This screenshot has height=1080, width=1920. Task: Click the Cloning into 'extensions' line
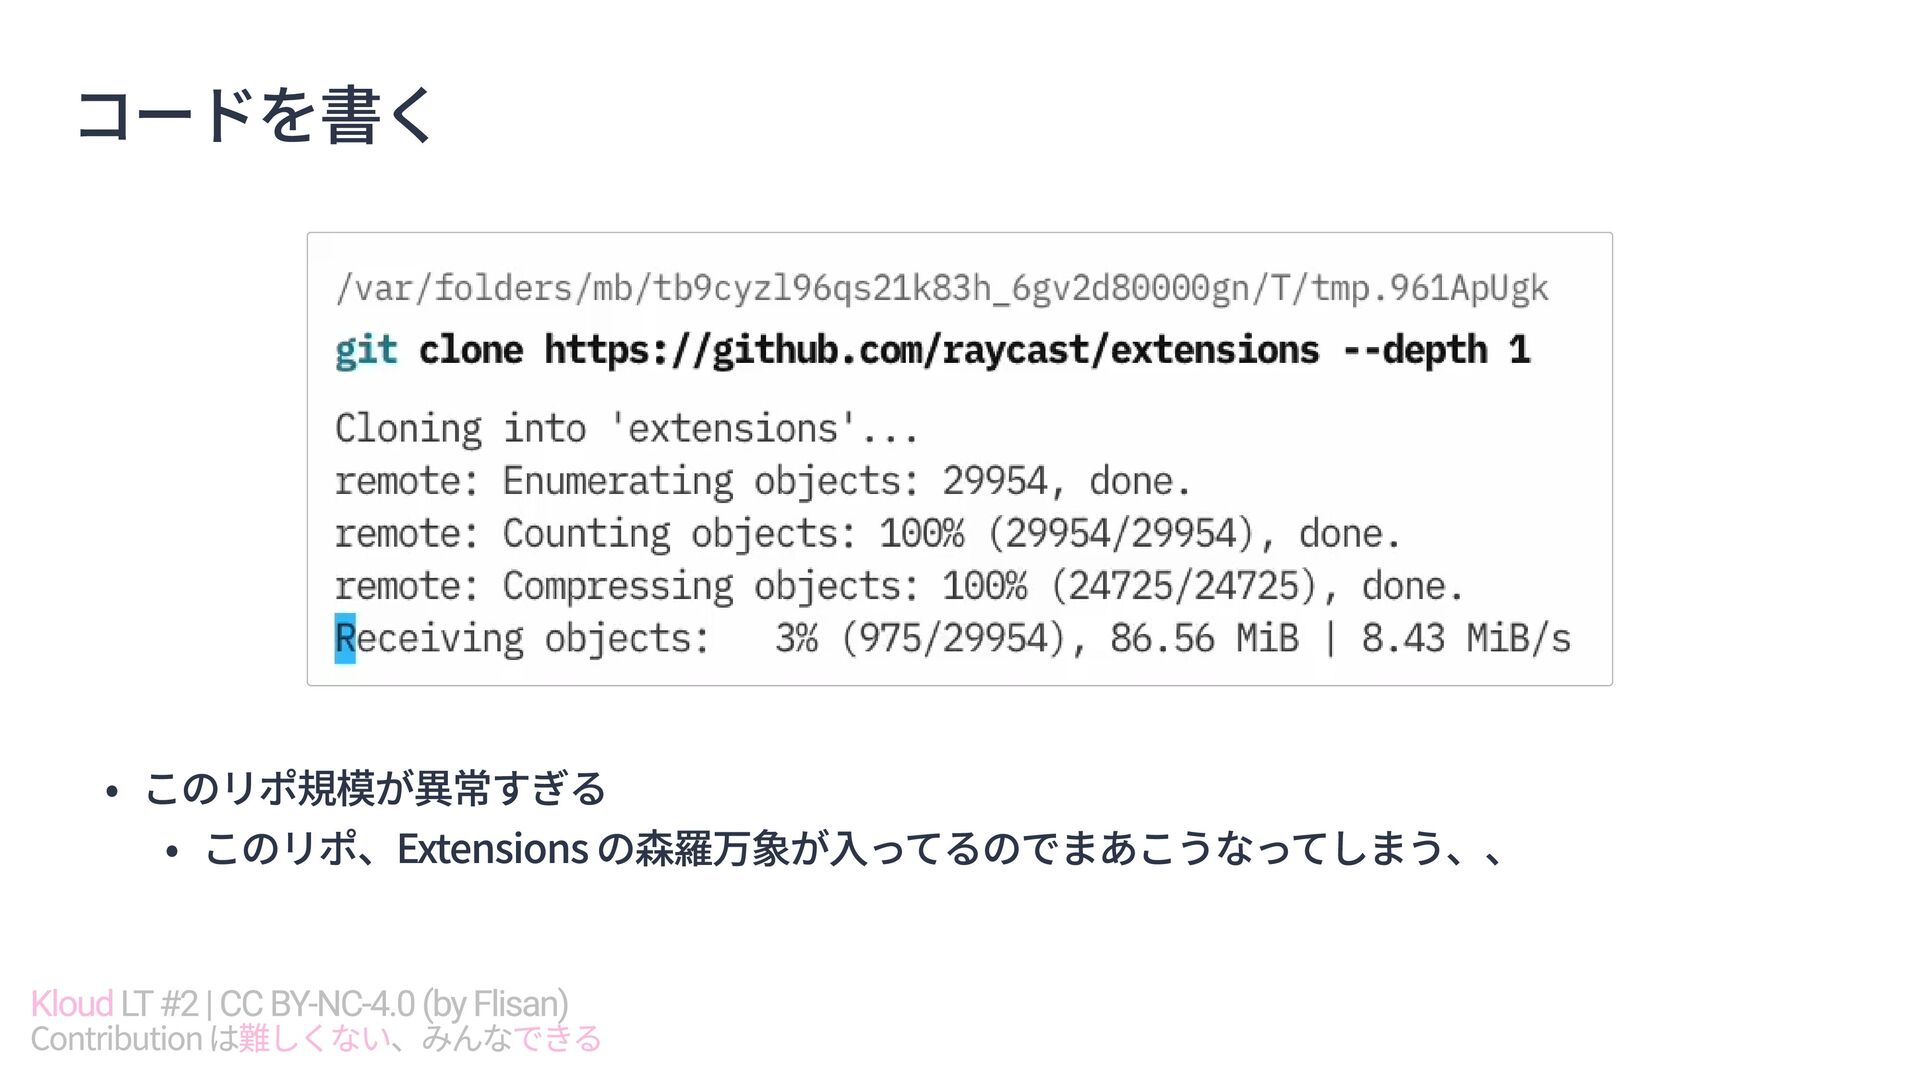(626, 429)
